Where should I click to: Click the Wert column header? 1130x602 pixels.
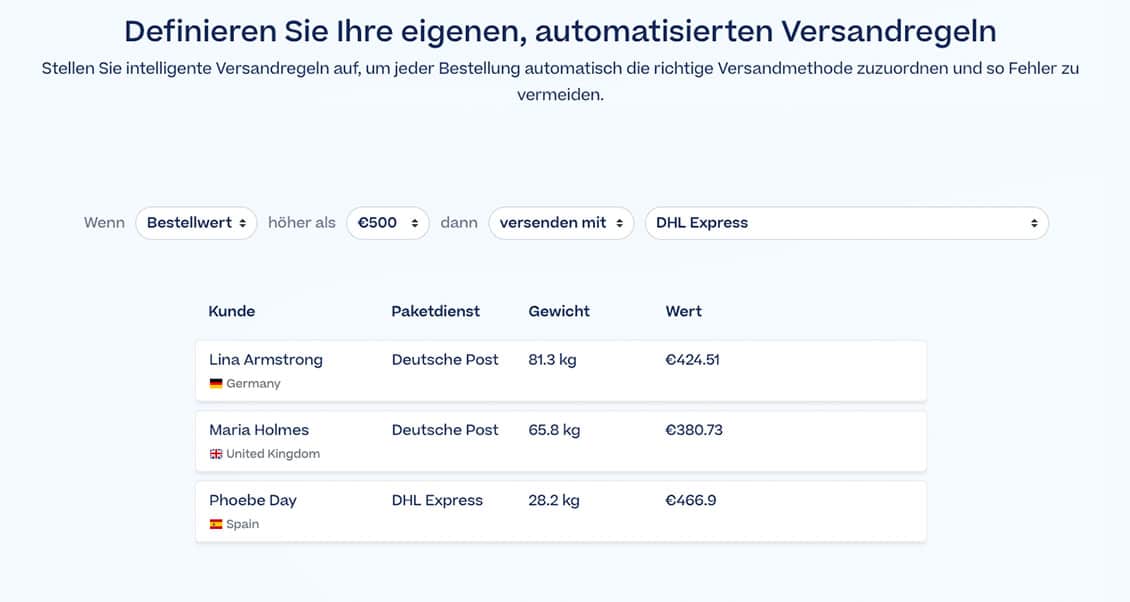click(x=684, y=311)
